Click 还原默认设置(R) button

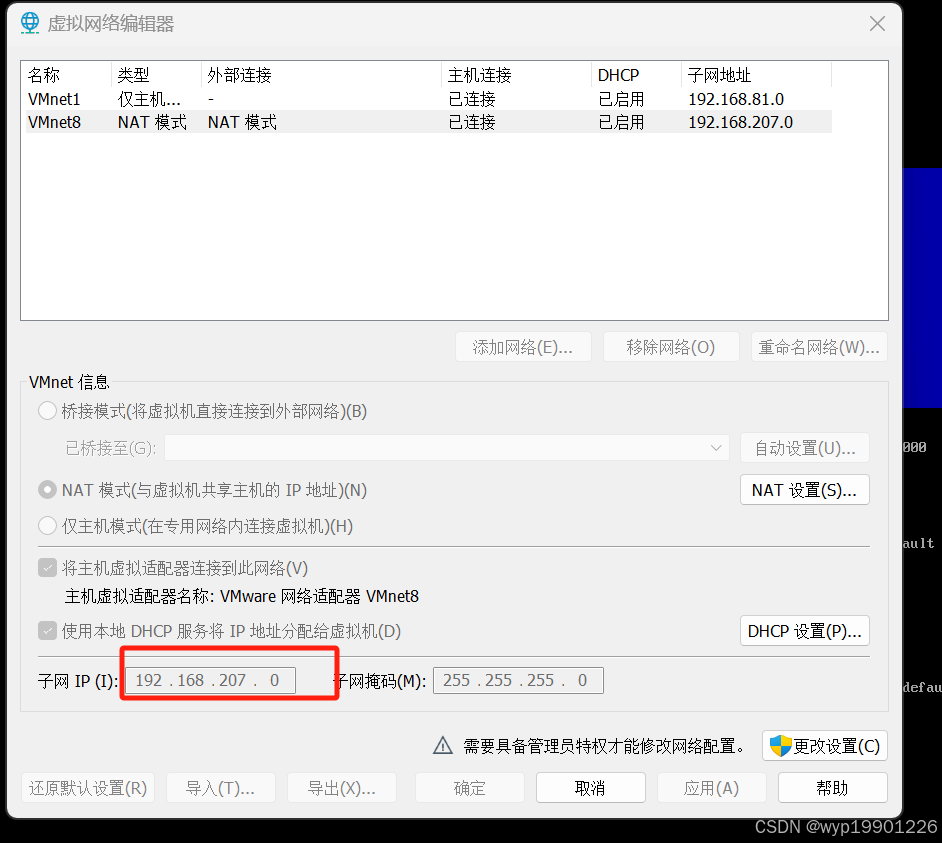[x=88, y=788]
